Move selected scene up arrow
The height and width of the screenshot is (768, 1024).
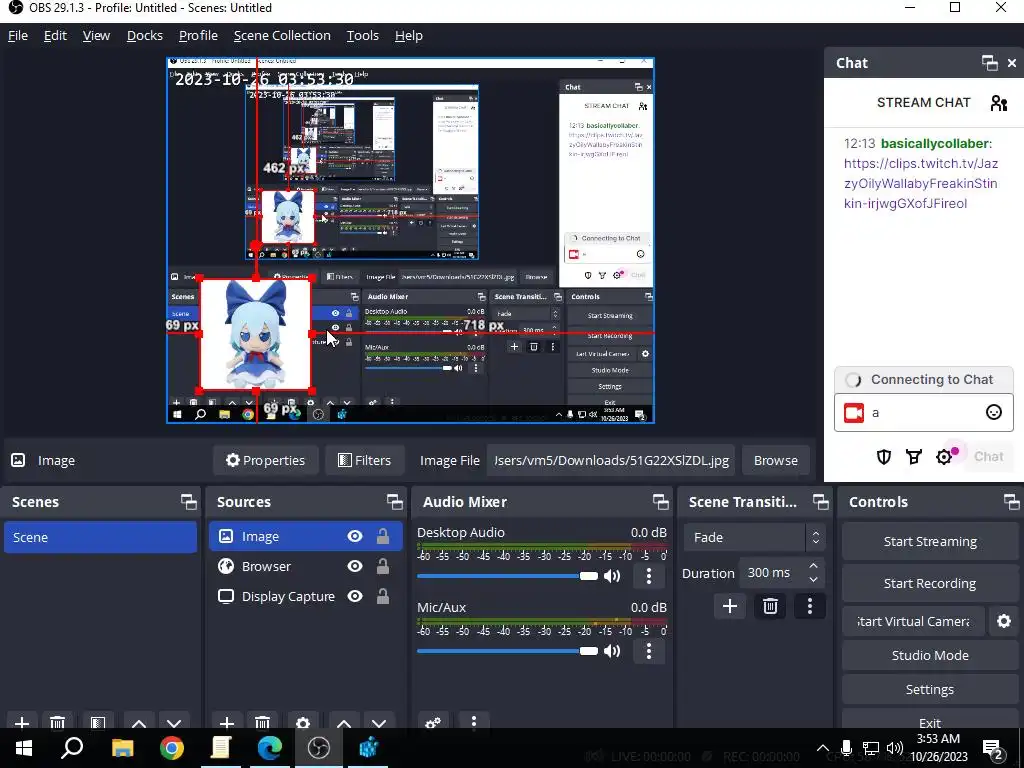138,723
